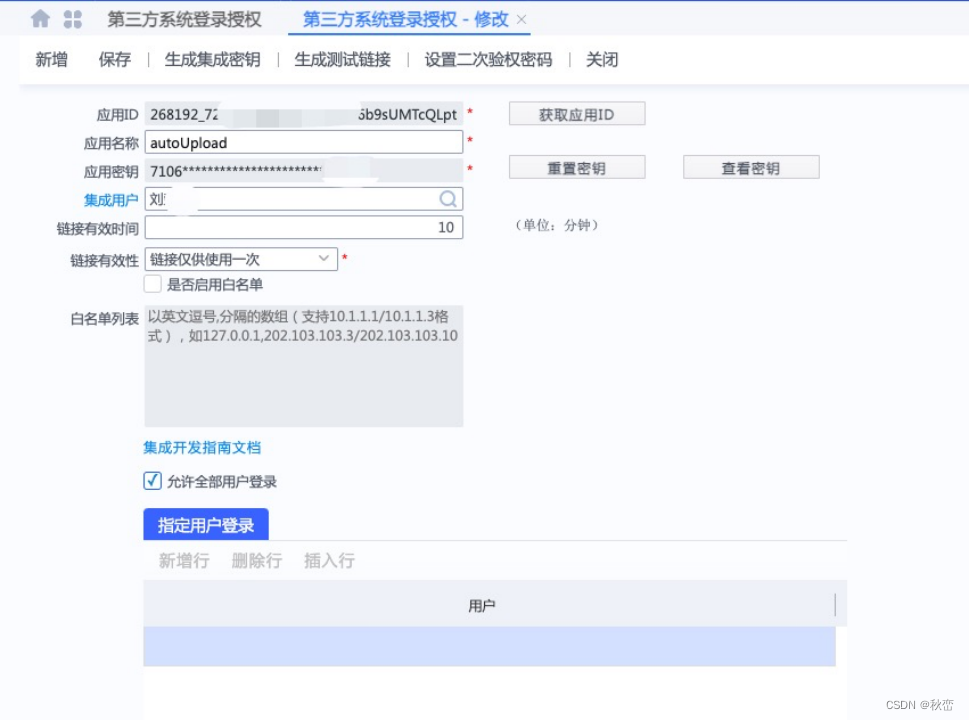Select the 指定用户登录 tab

click(x=206, y=525)
